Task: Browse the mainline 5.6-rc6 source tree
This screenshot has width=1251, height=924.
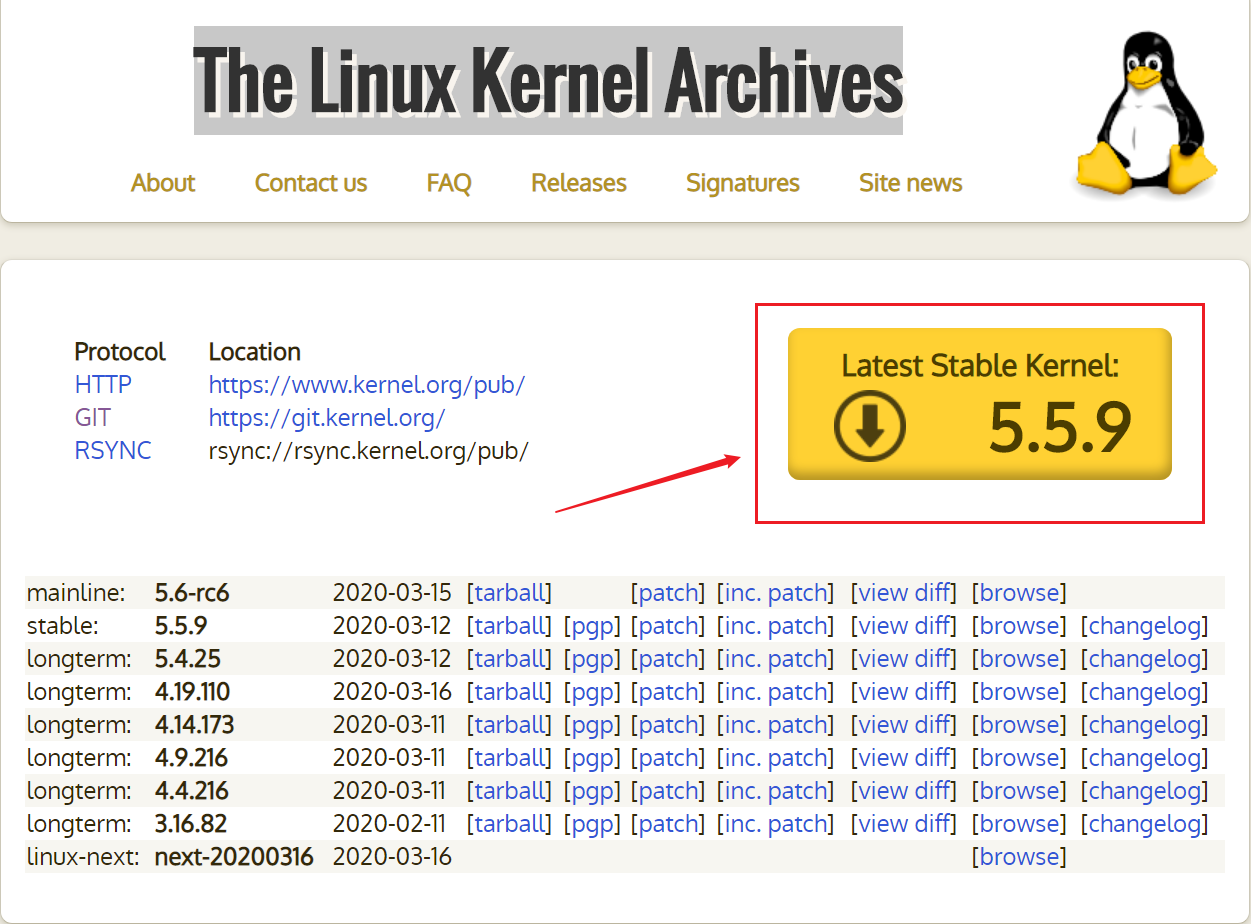Action: tap(1019, 593)
